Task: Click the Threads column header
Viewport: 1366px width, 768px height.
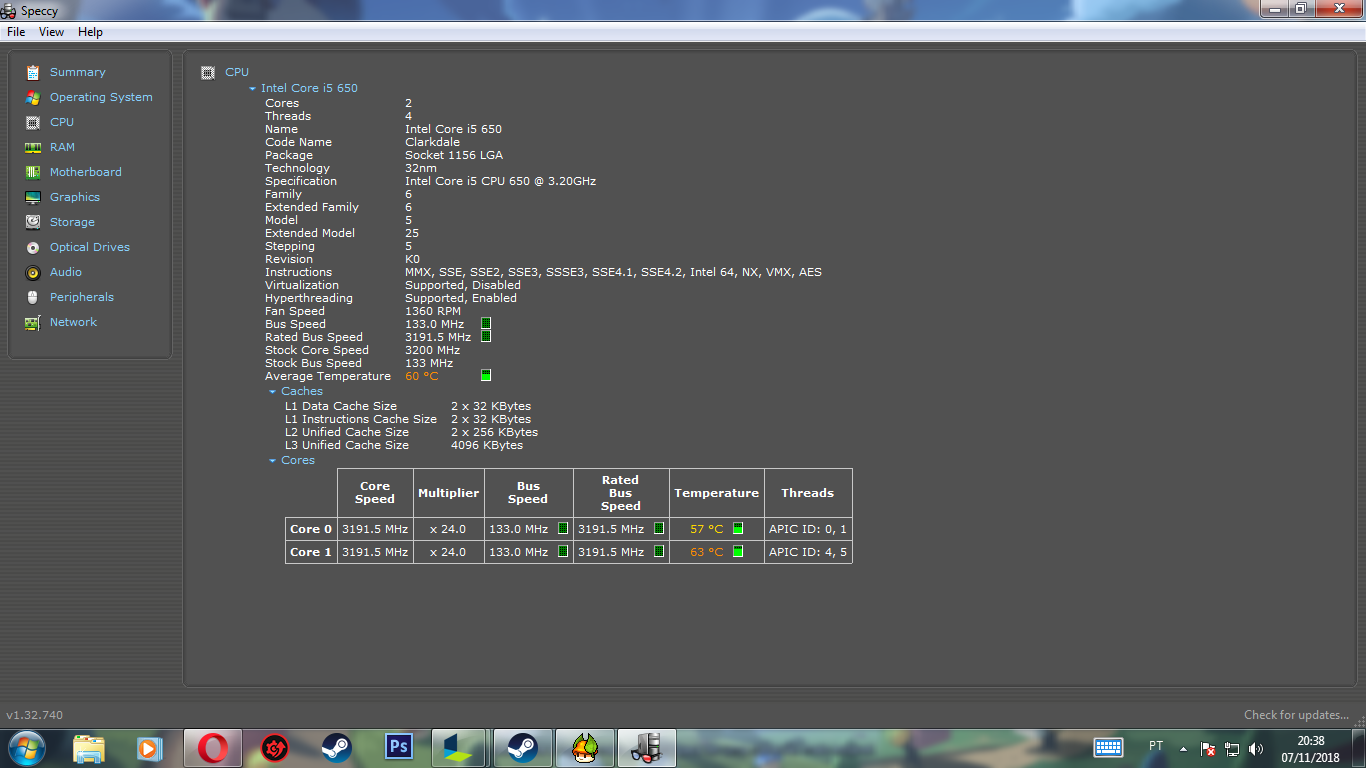Action: 808,493
